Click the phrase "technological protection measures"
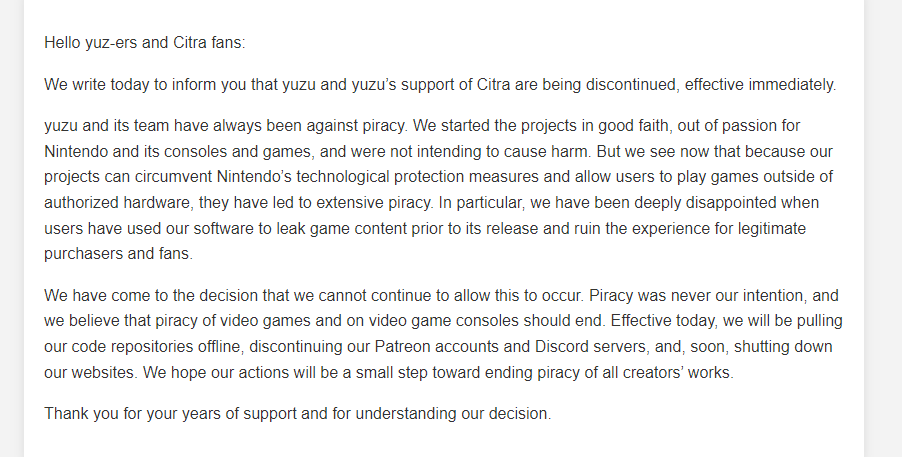The width and height of the screenshot is (902, 457). (417, 177)
